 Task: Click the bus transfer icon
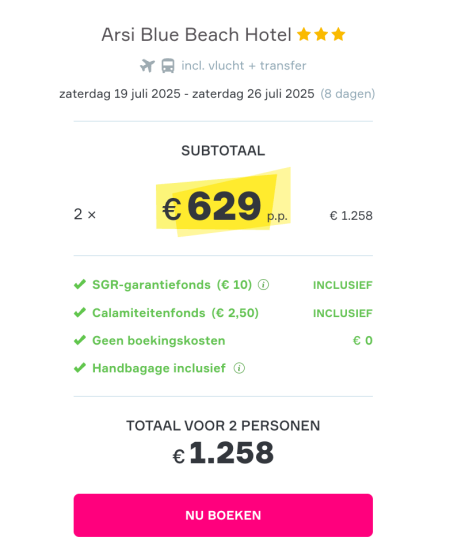pyautogui.click(x=168, y=66)
